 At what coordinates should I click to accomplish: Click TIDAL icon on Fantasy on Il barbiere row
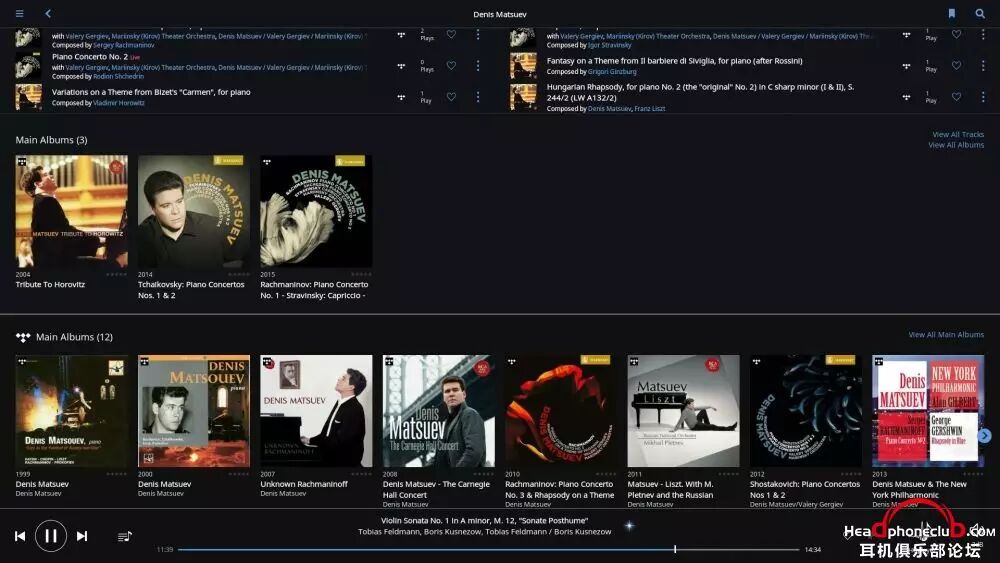click(x=906, y=66)
